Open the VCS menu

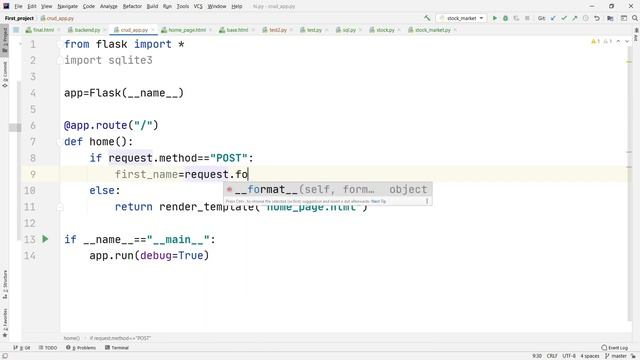pyautogui.click(x=198, y=7)
